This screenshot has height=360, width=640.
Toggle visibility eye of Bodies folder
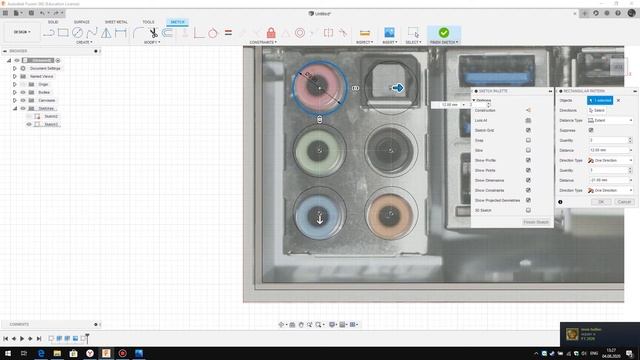pos(23,92)
